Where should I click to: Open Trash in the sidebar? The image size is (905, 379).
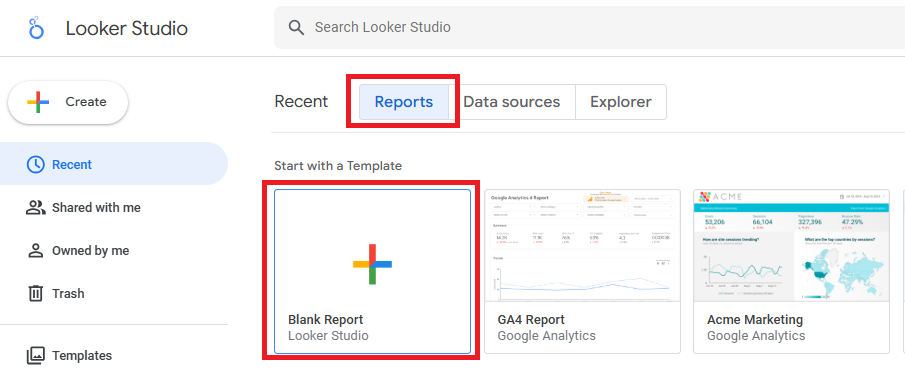coord(114,293)
